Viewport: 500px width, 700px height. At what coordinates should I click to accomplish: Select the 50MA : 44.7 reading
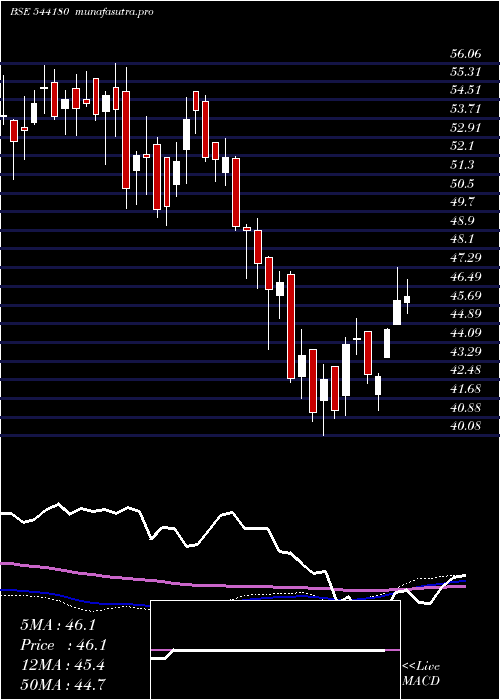62,684
